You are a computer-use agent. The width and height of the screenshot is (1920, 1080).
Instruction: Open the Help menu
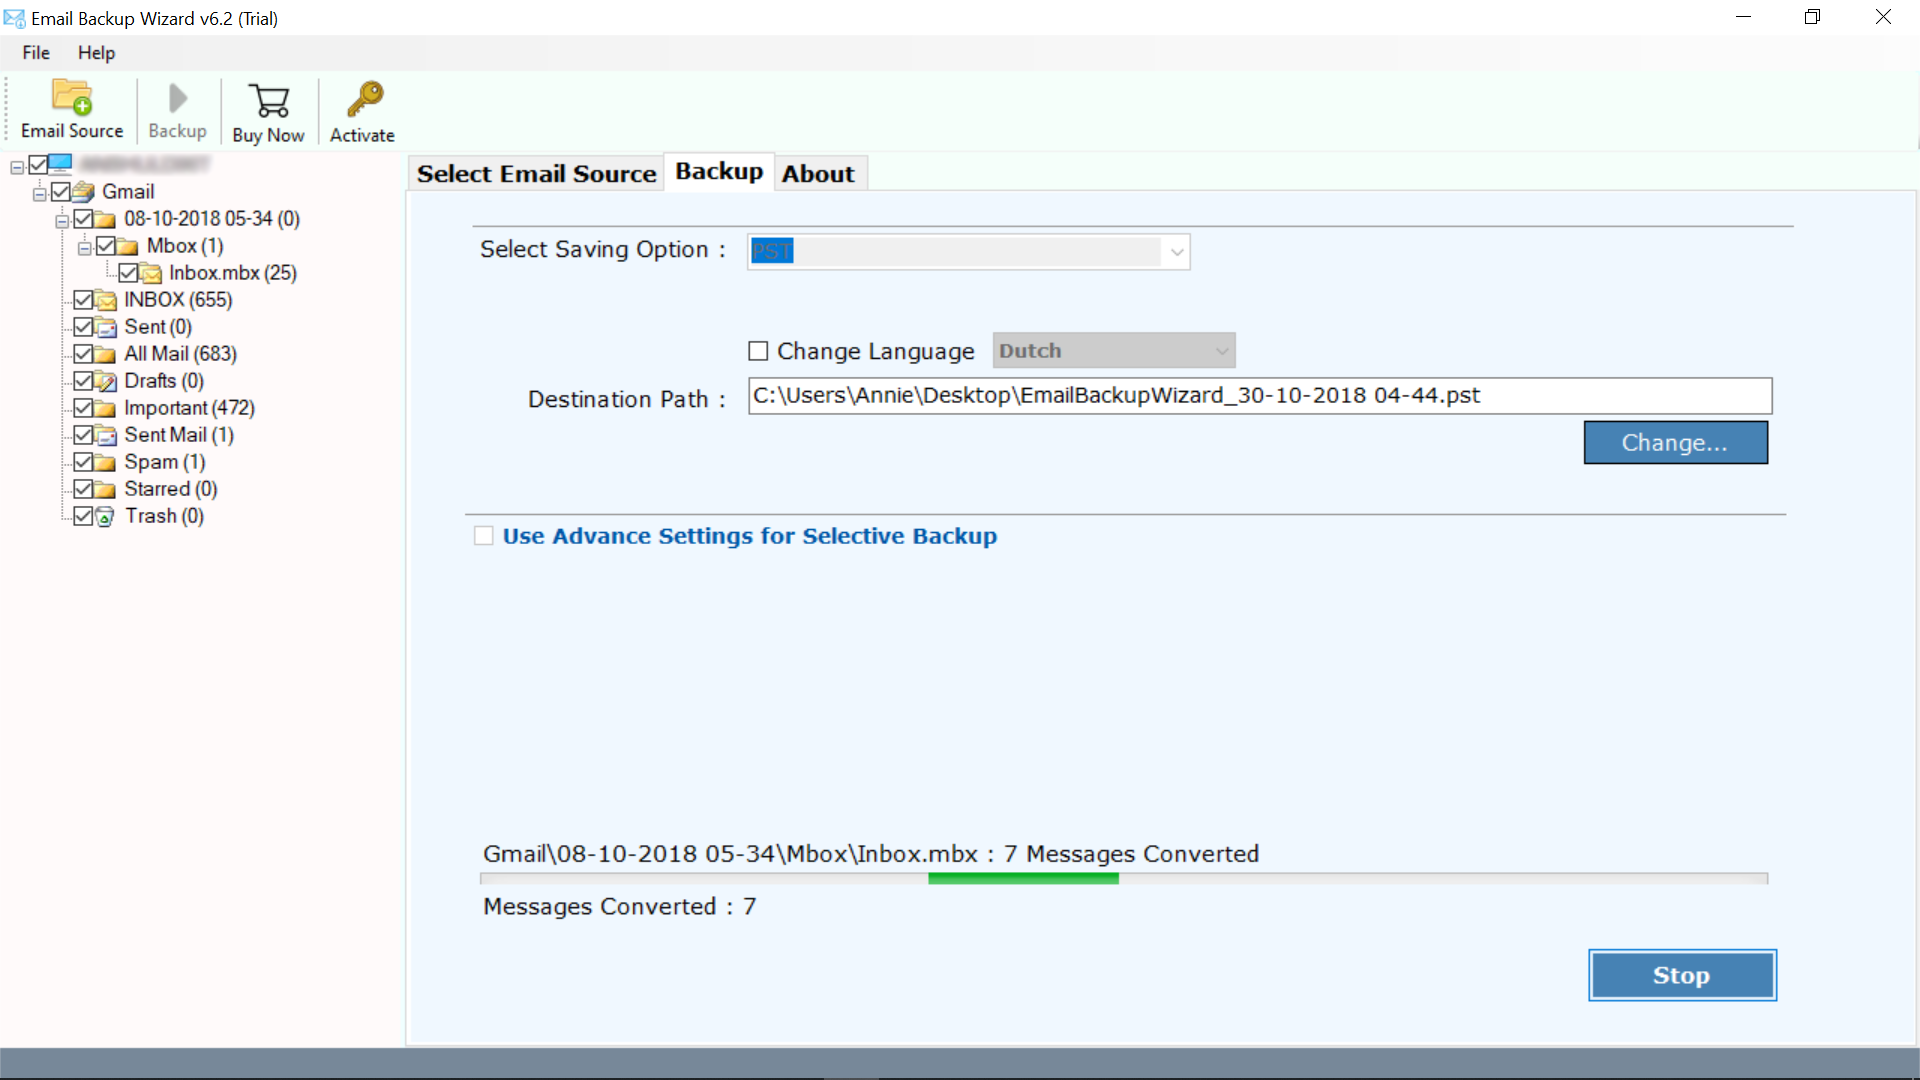point(96,53)
